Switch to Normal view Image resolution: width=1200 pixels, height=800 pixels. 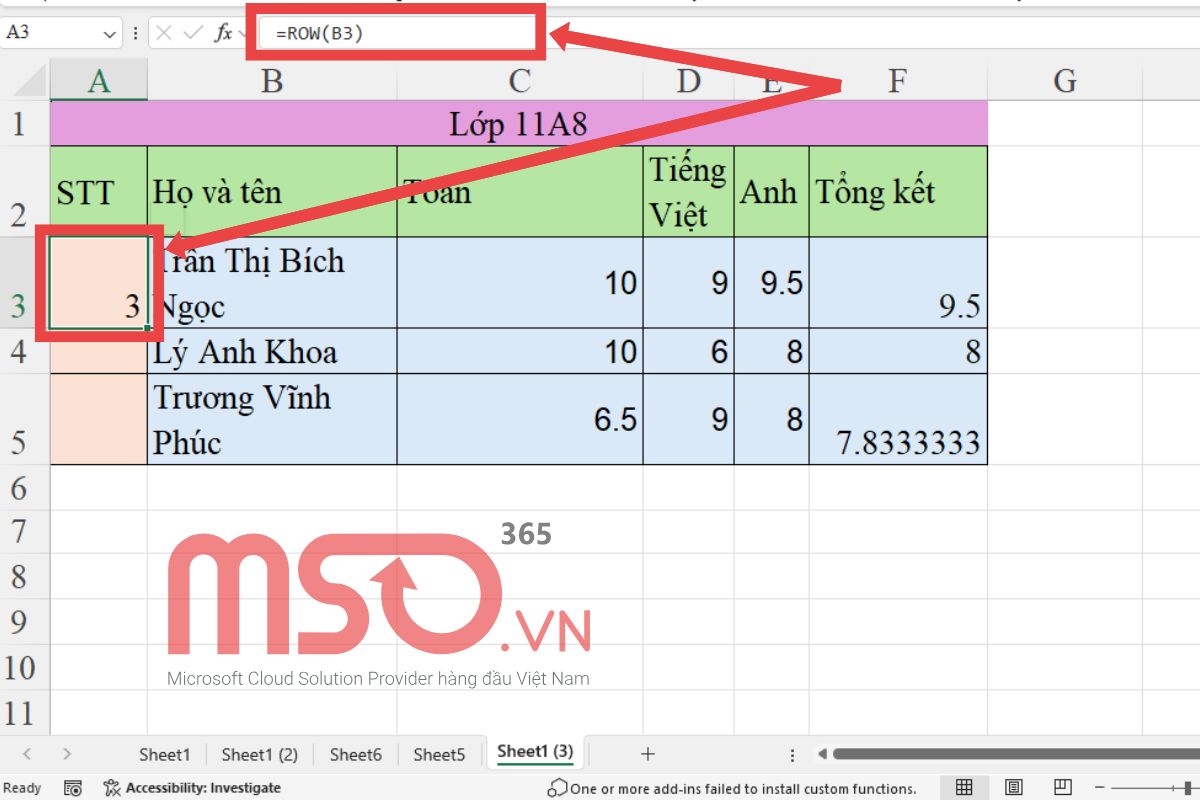point(964,787)
